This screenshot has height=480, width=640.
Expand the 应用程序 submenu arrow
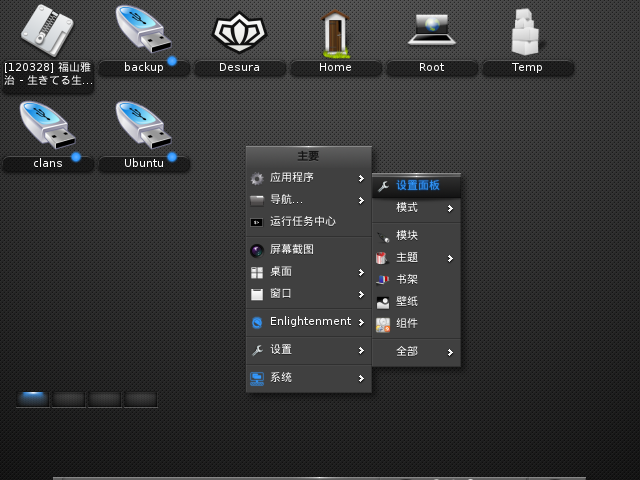361,178
